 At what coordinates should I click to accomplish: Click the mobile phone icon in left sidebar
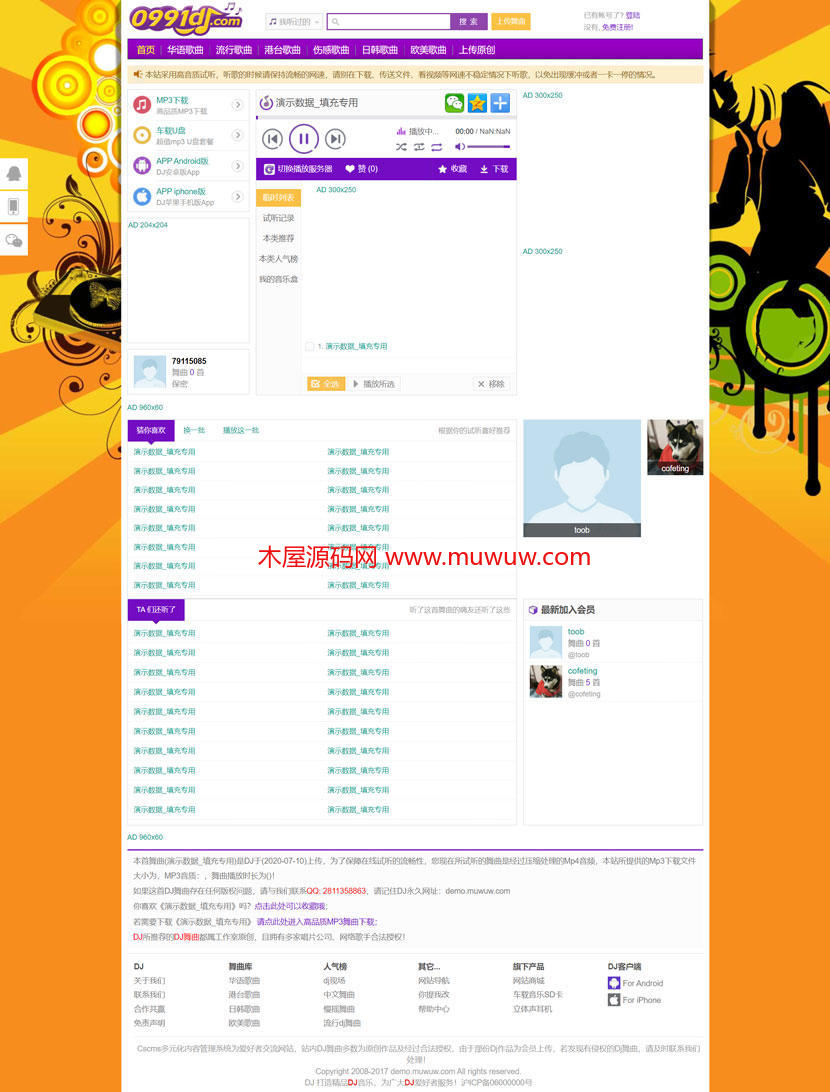tap(14, 206)
